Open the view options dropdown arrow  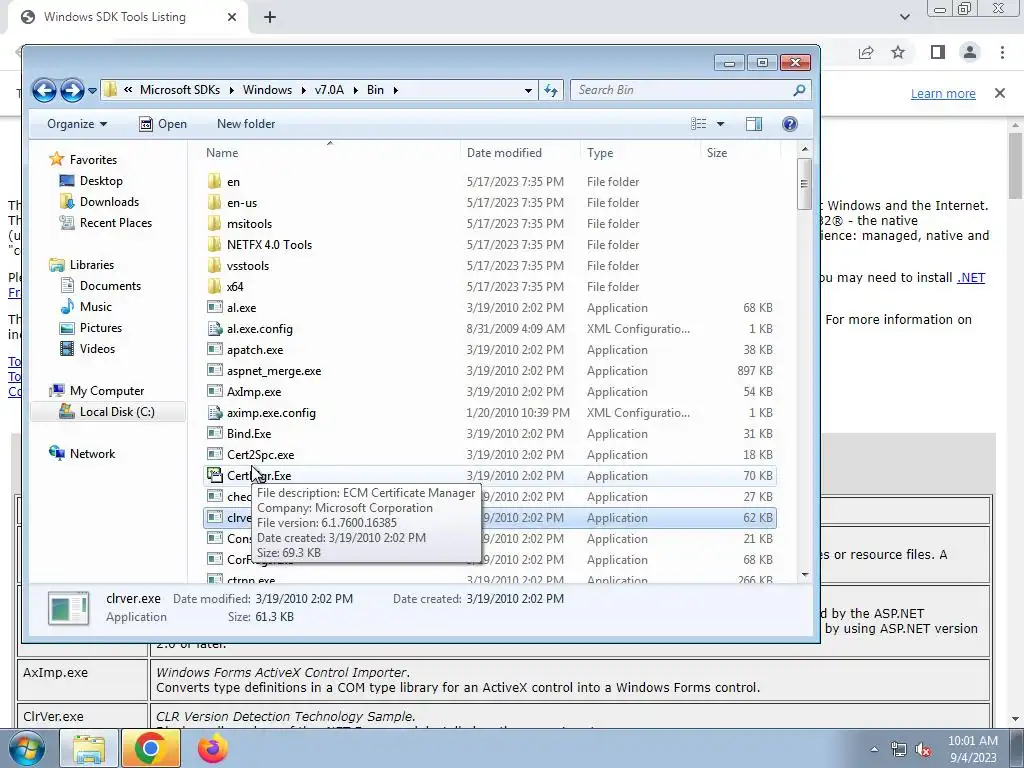[720, 124]
